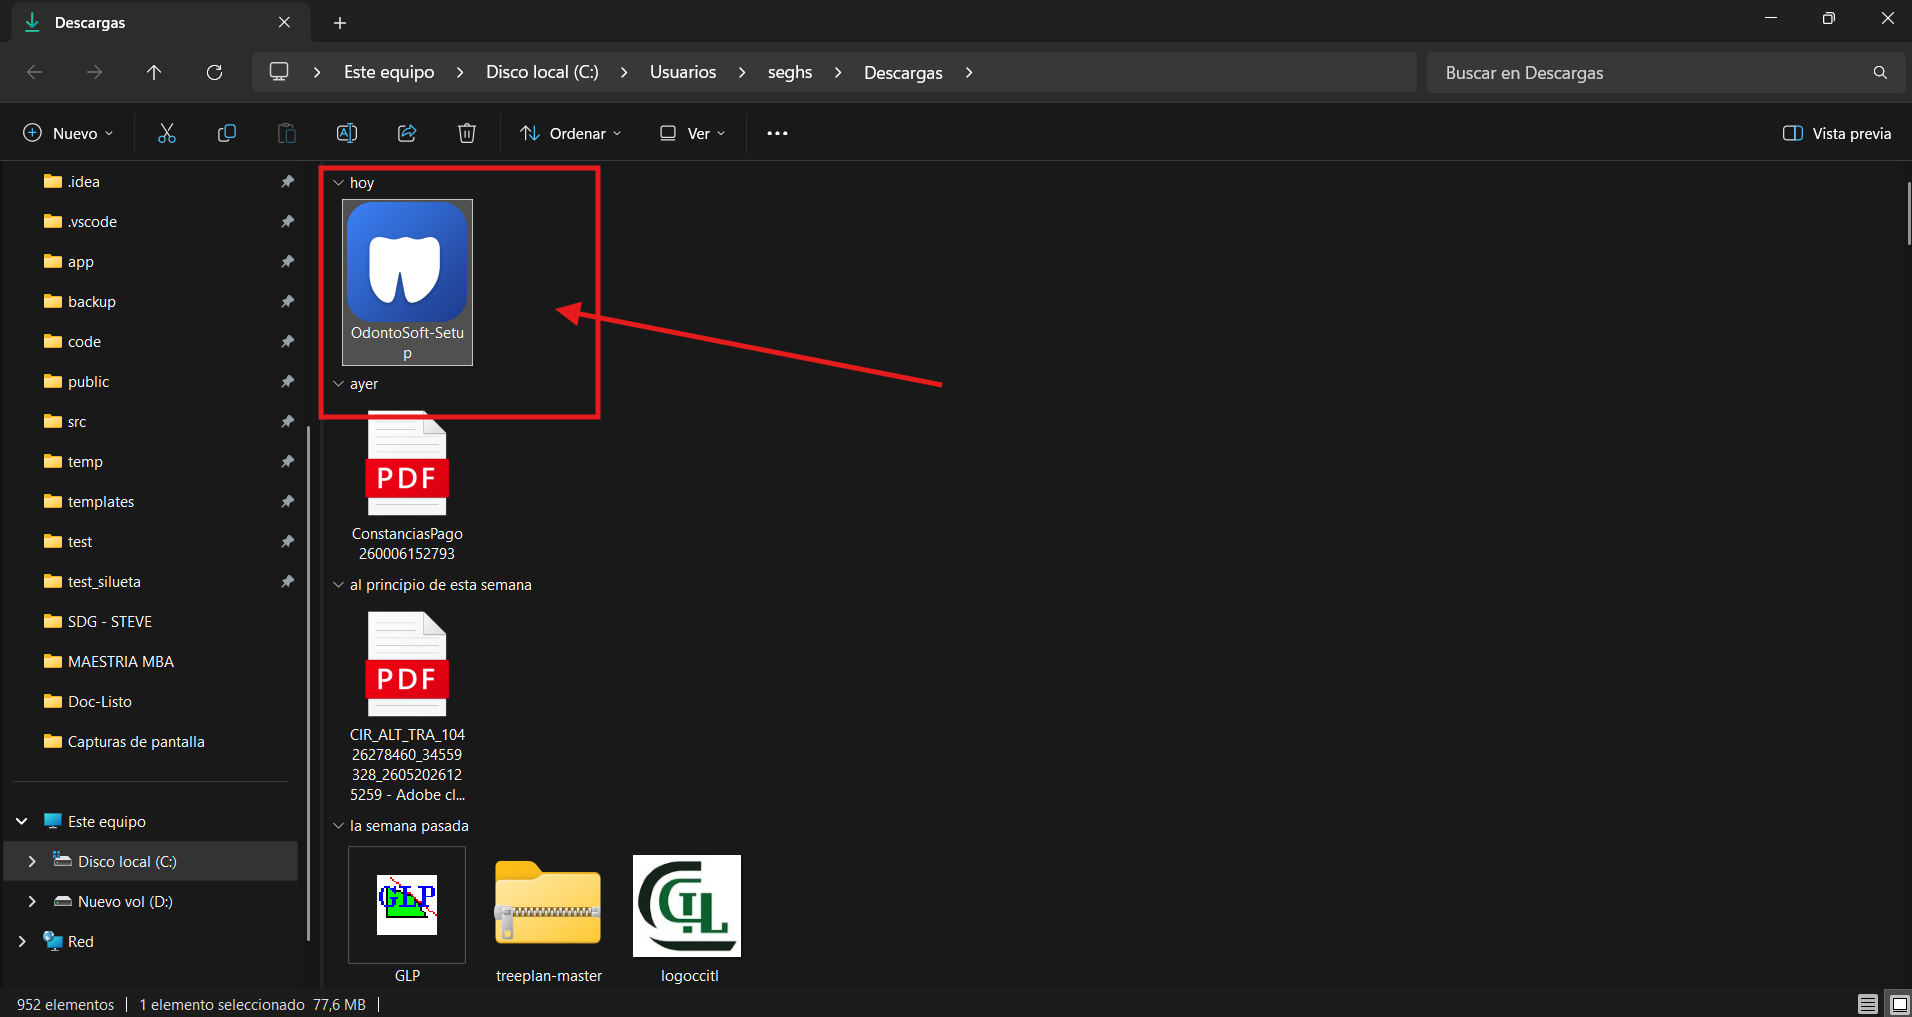Add a new tab with plus button

(x=340, y=22)
